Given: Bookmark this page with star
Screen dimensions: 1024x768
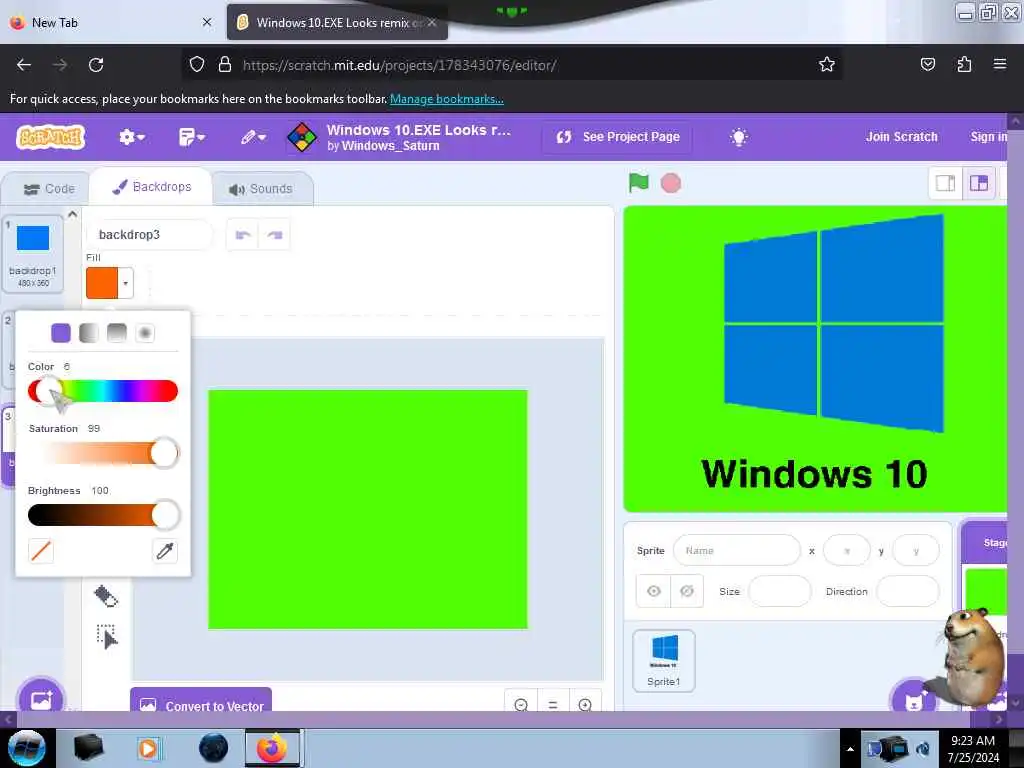Looking at the screenshot, I should tap(827, 65).
